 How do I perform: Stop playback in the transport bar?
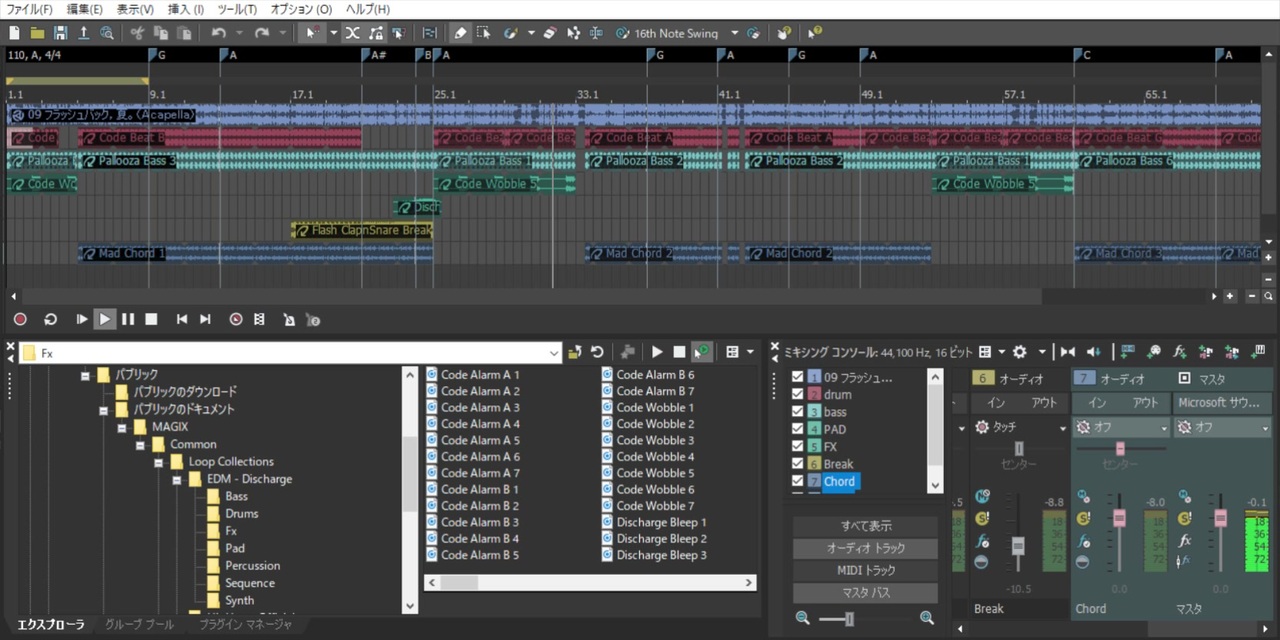coord(151,319)
